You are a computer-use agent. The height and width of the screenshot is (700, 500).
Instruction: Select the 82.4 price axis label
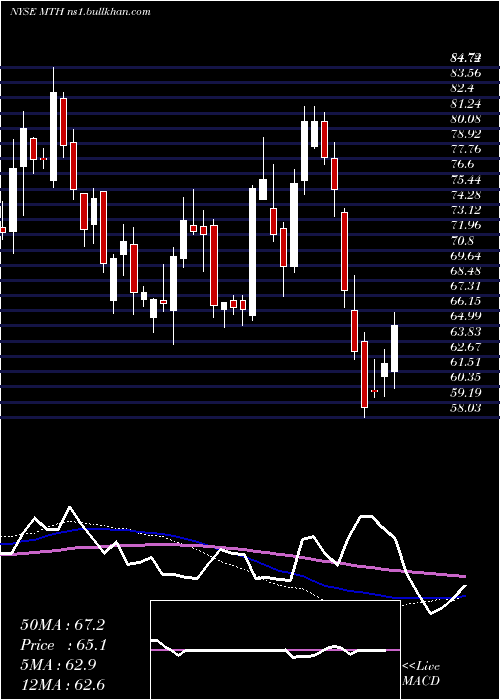[x=462, y=89]
